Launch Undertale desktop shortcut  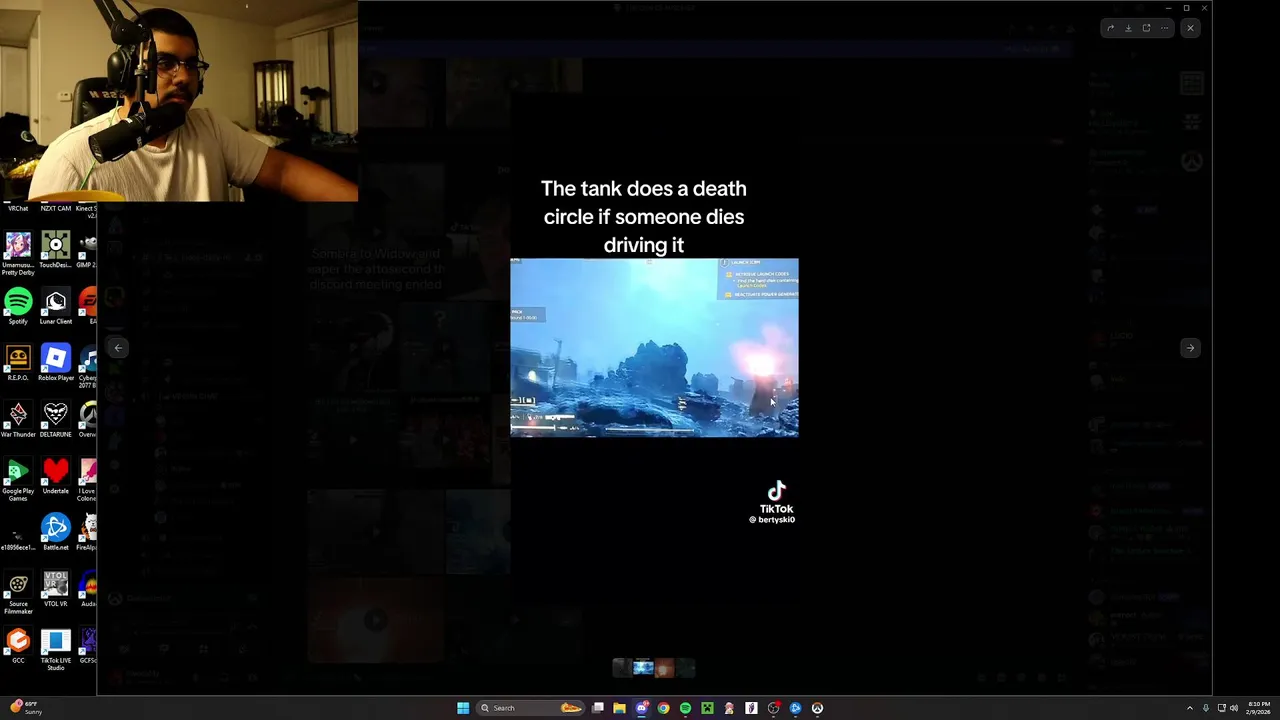pyautogui.click(x=56, y=477)
